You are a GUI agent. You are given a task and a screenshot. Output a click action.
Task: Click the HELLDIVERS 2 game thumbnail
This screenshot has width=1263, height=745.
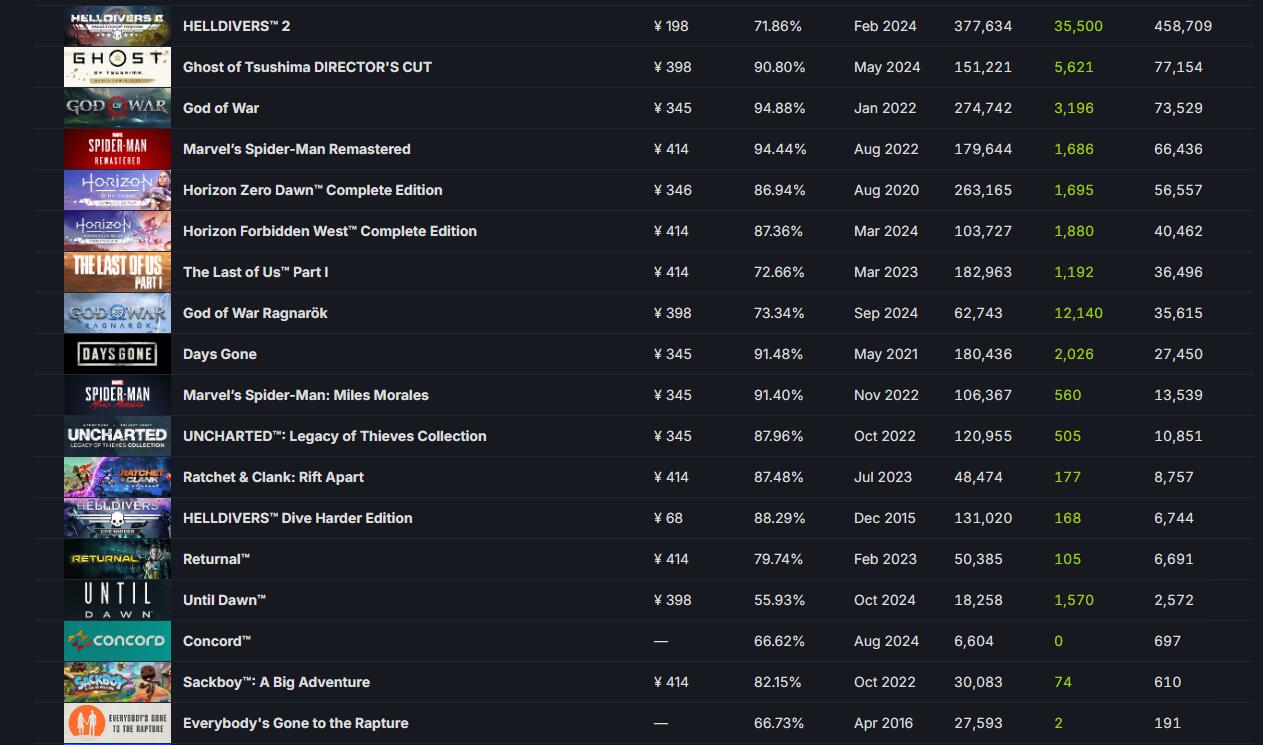[117, 26]
